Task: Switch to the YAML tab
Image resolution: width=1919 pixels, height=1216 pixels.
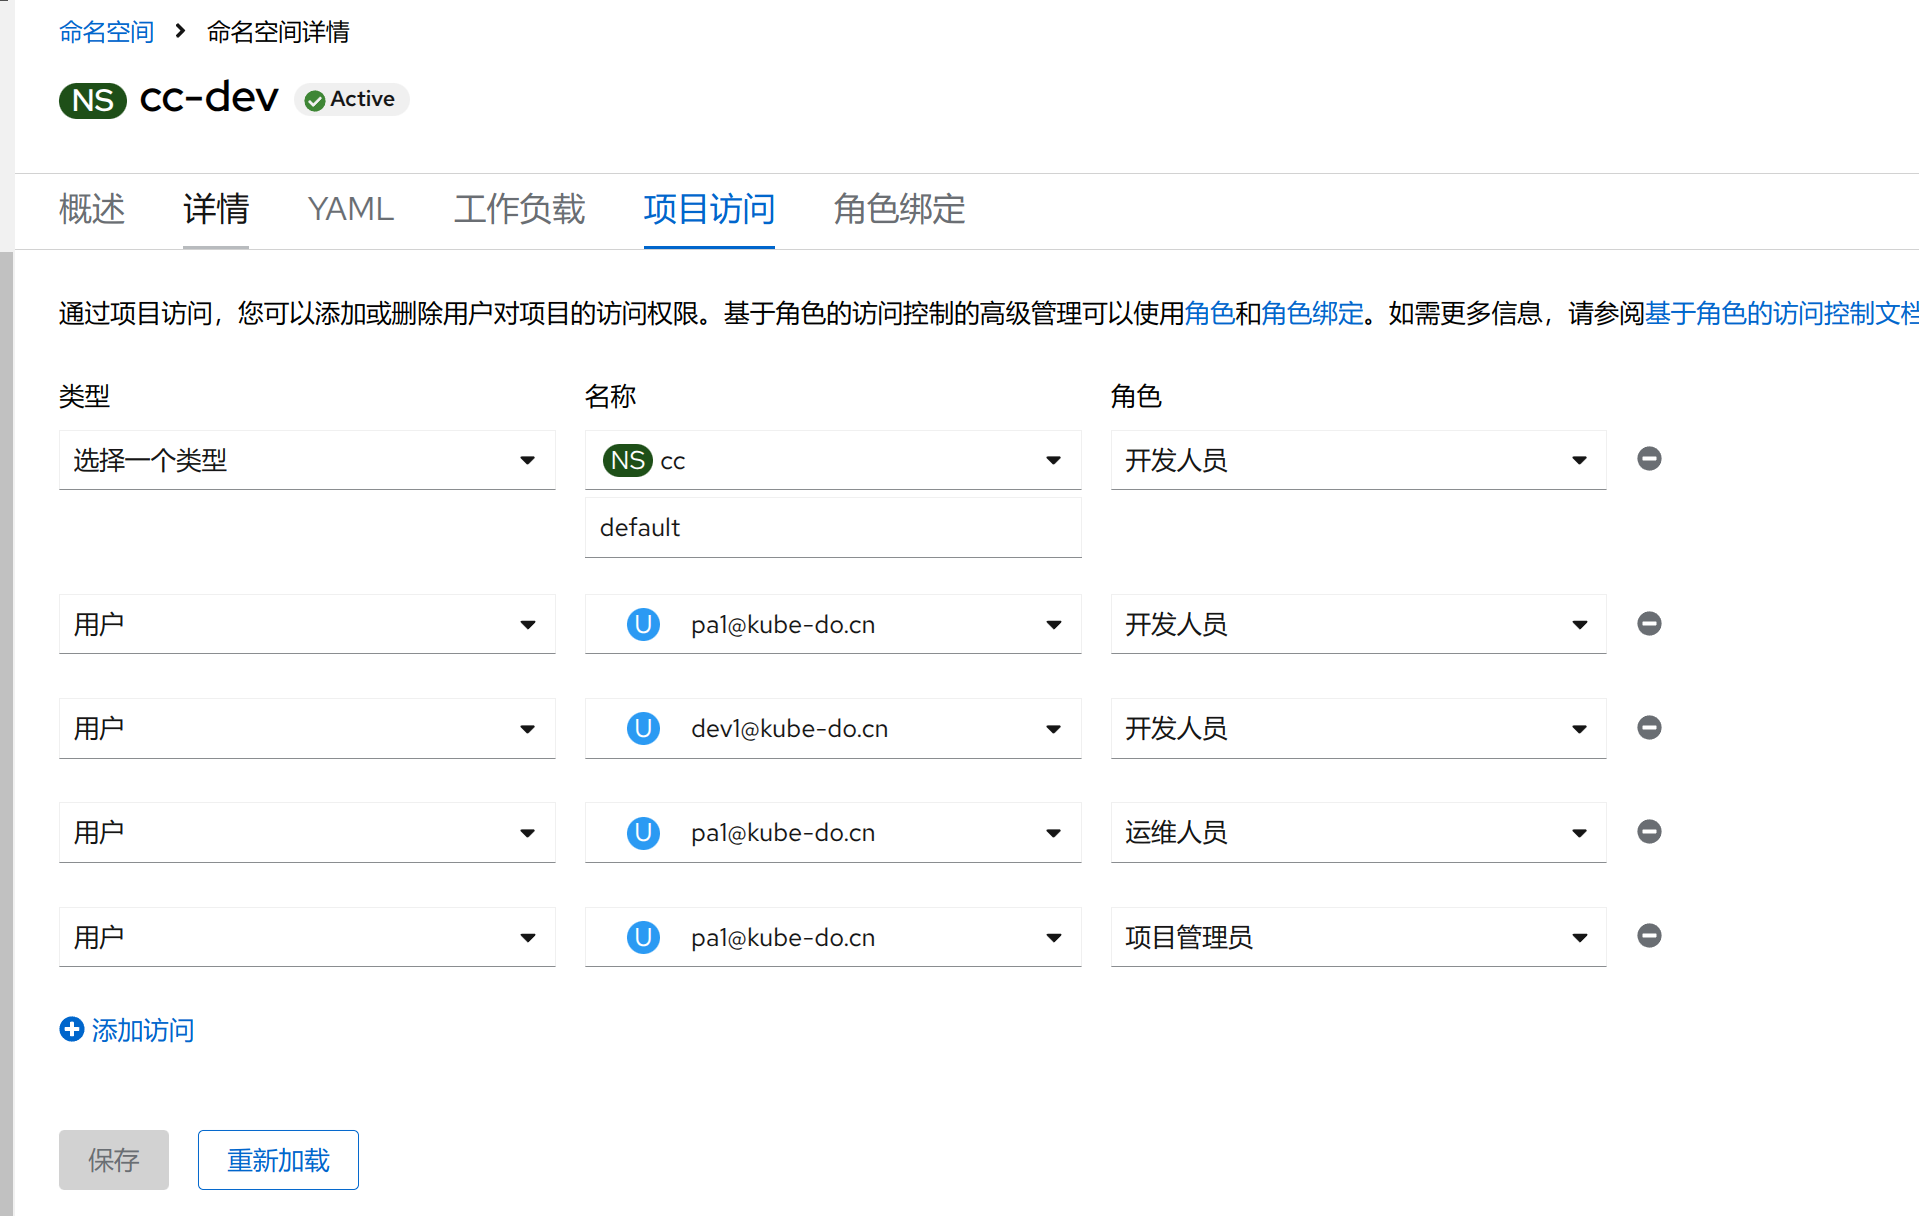Action: click(x=350, y=209)
